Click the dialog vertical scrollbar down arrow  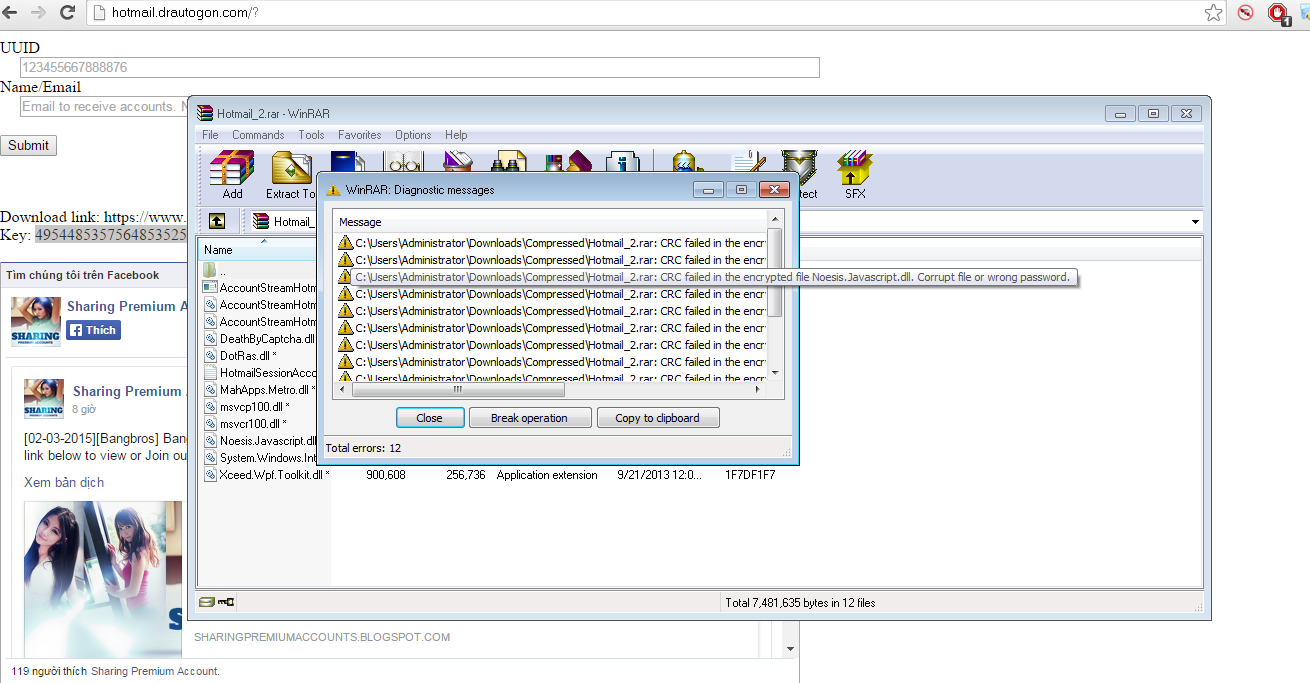775,373
